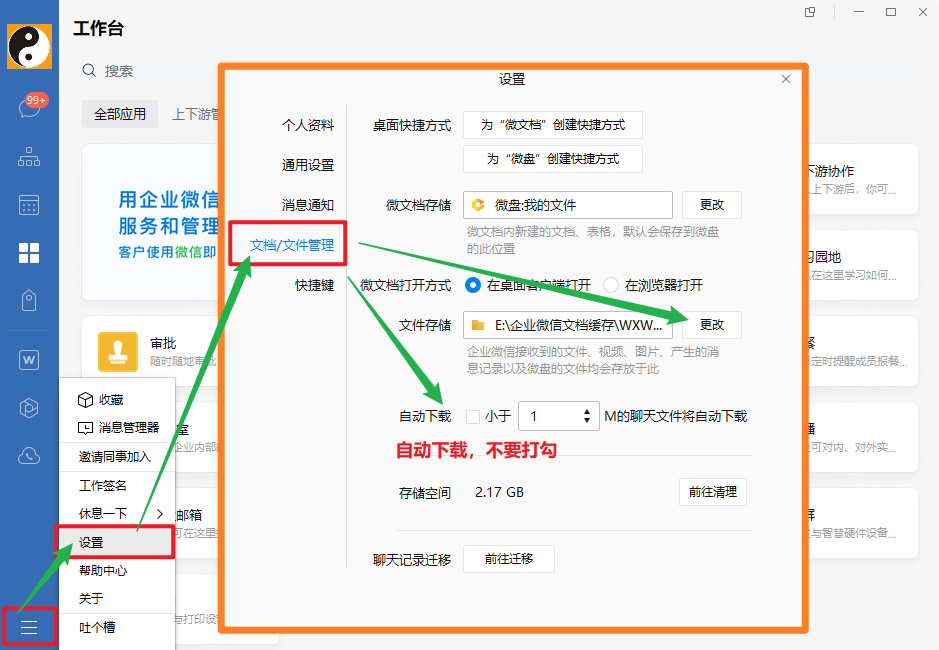Image resolution: width=939 pixels, height=650 pixels.
Task: Choose 收藏 from the popup menu
Action: [117, 400]
